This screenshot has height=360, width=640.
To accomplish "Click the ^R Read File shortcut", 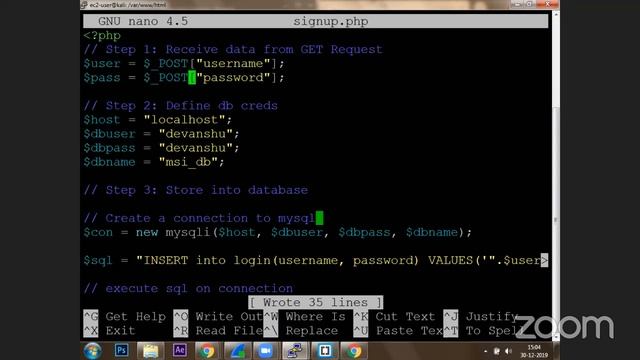I will (218, 331).
